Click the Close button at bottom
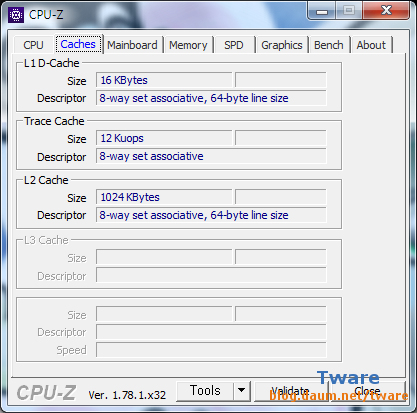417x413 pixels. point(368,391)
